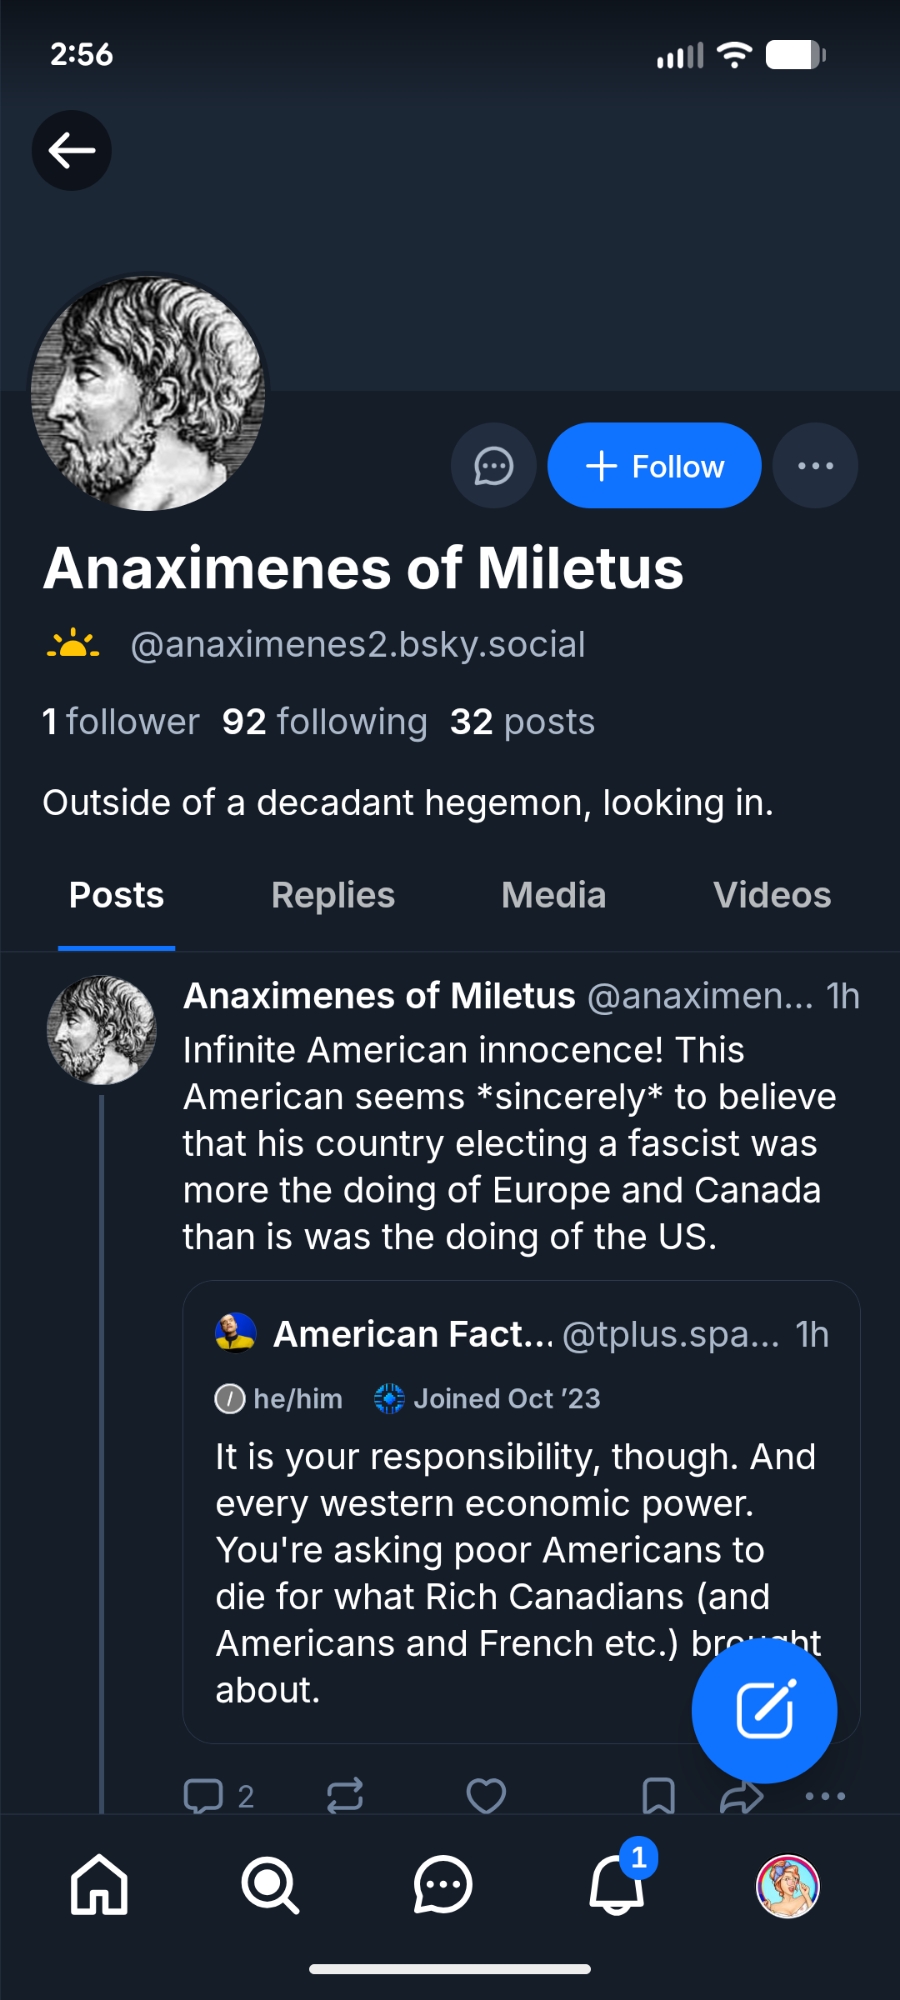Repost the Infinite American innocence post
Image resolution: width=900 pixels, height=2000 pixels.
(x=345, y=1796)
